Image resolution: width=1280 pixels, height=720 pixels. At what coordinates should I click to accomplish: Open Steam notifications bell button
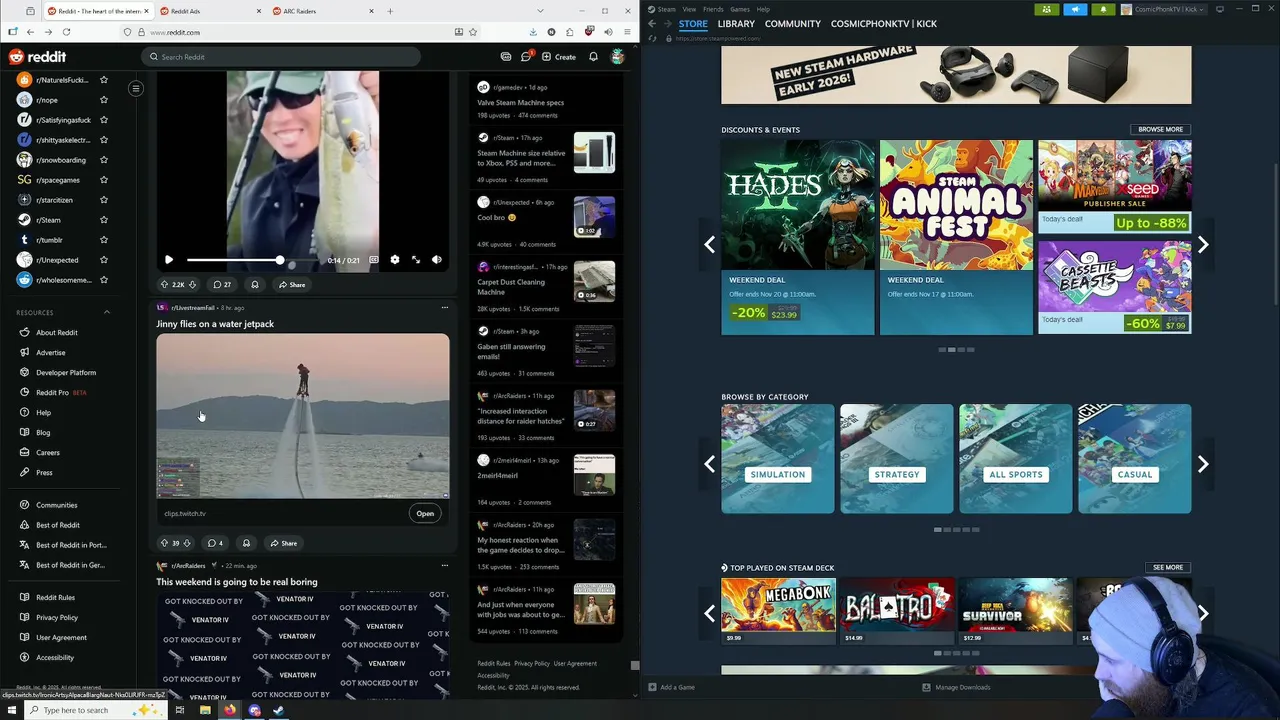click(1103, 9)
